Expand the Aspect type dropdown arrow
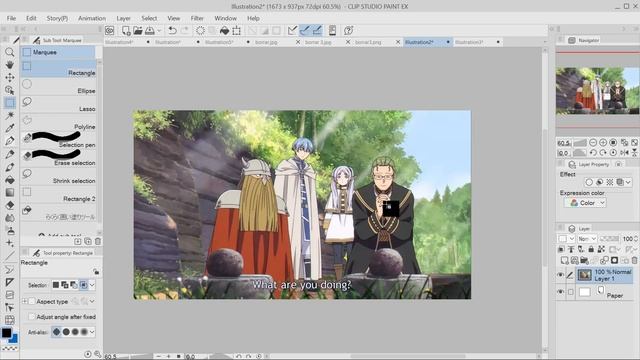This screenshot has height=360, width=640. [92, 301]
